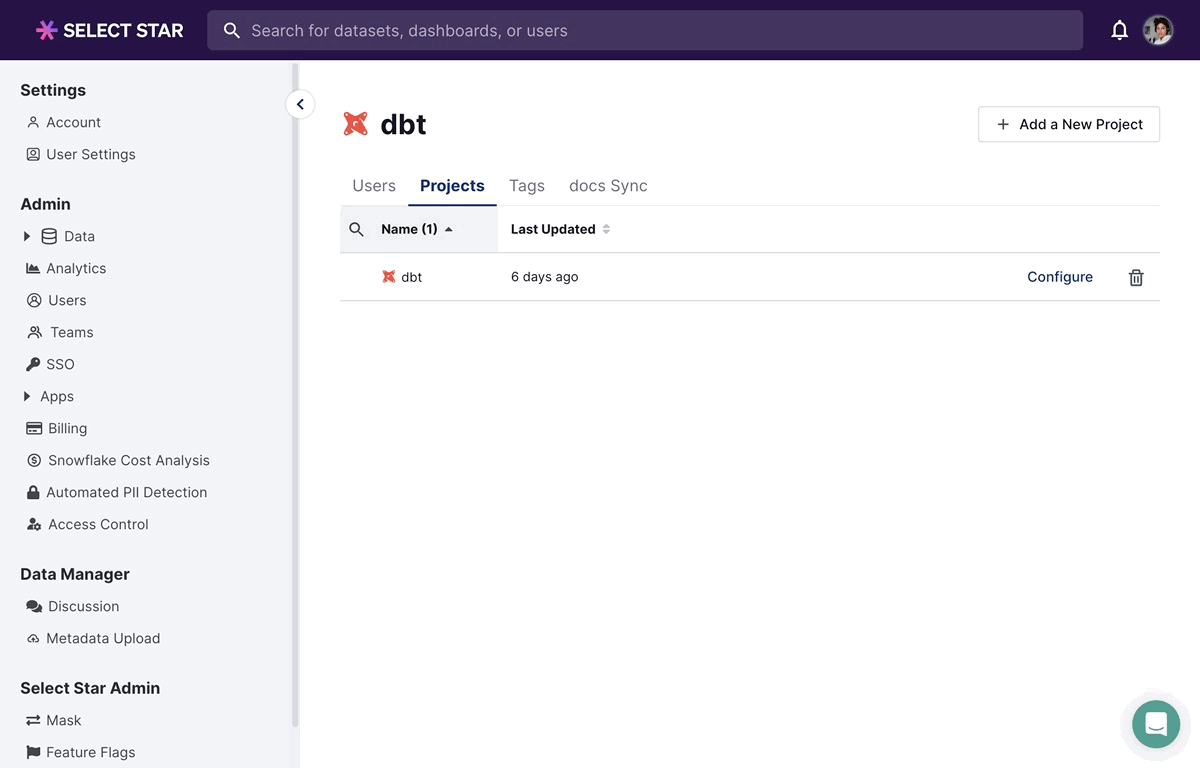Image resolution: width=1200 pixels, height=768 pixels.
Task: Click the table search magnifier icon
Action: point(356,230)
